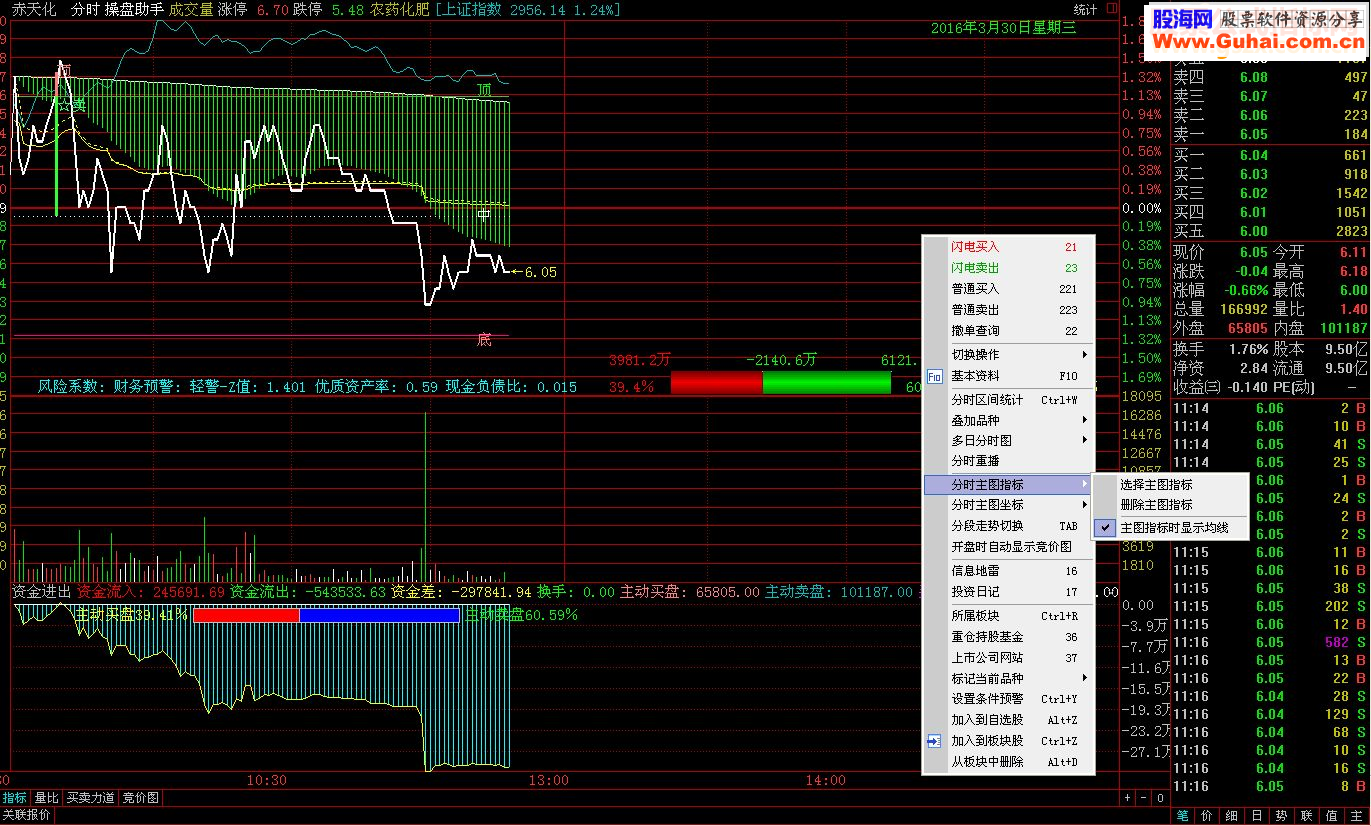Open the 日 view tab at bottom right
This screenshot has height=826, width=1371.
tap(1257, 816)
